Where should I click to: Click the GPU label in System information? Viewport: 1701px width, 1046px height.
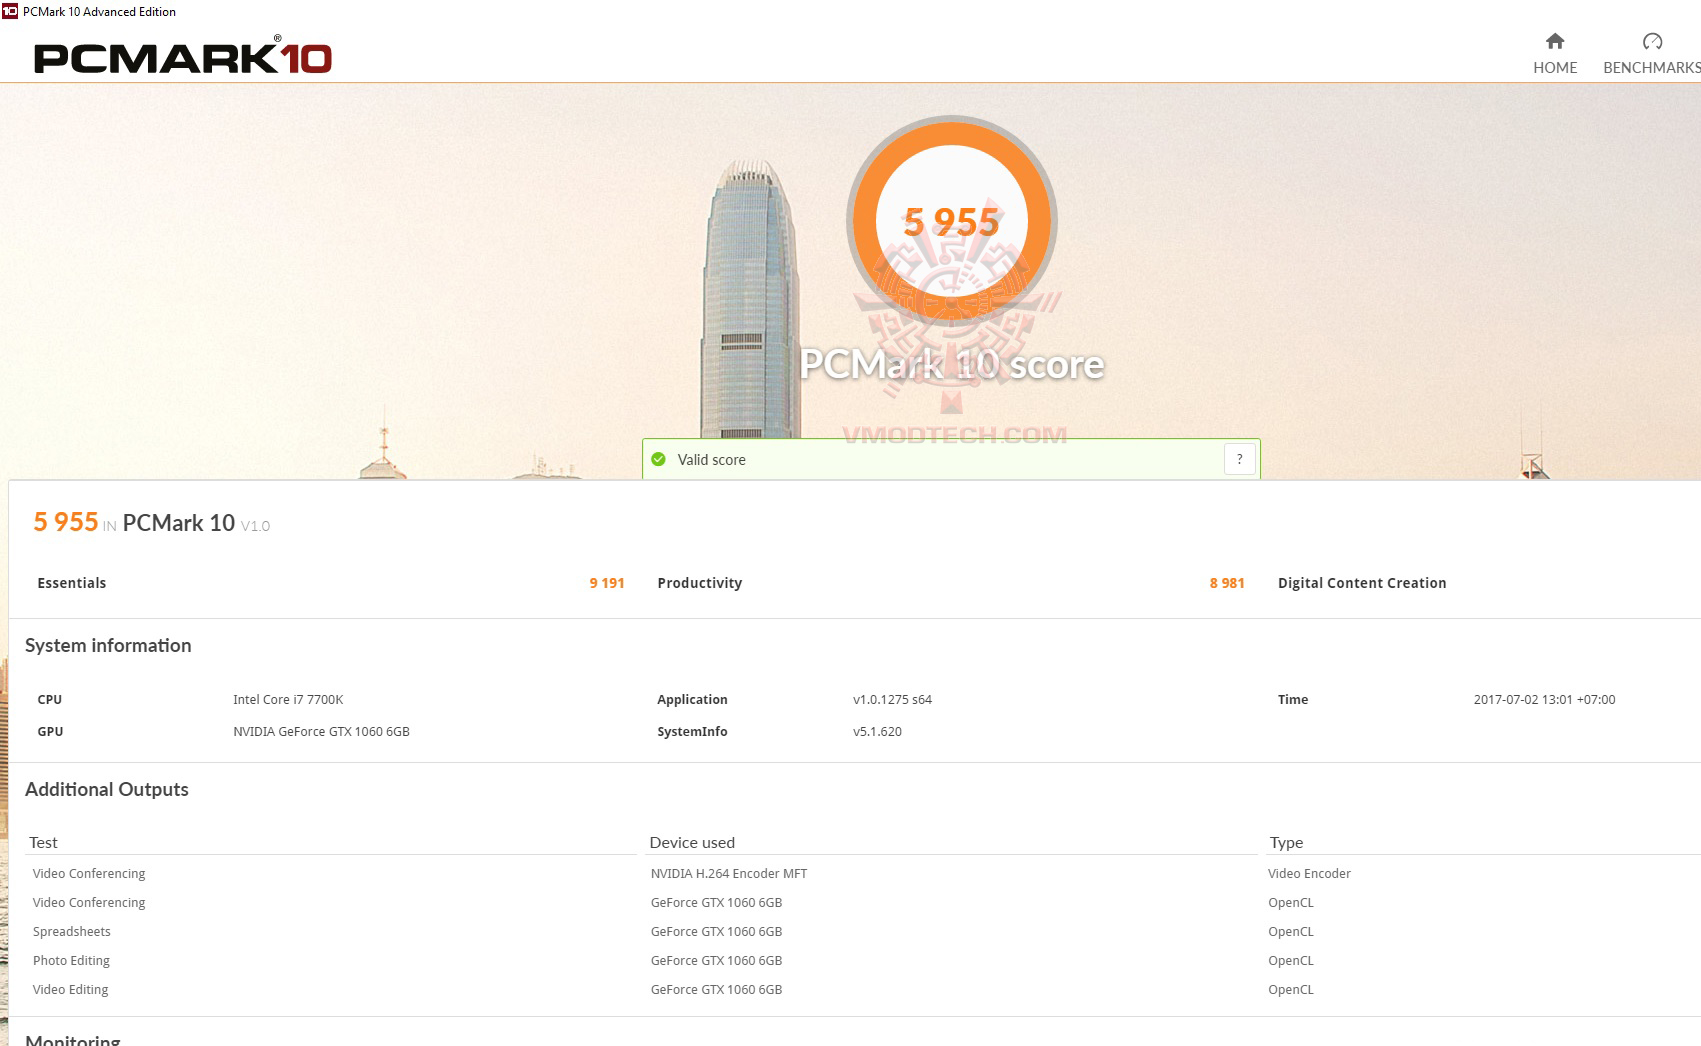pyautogui.click(x=50, y=732)
